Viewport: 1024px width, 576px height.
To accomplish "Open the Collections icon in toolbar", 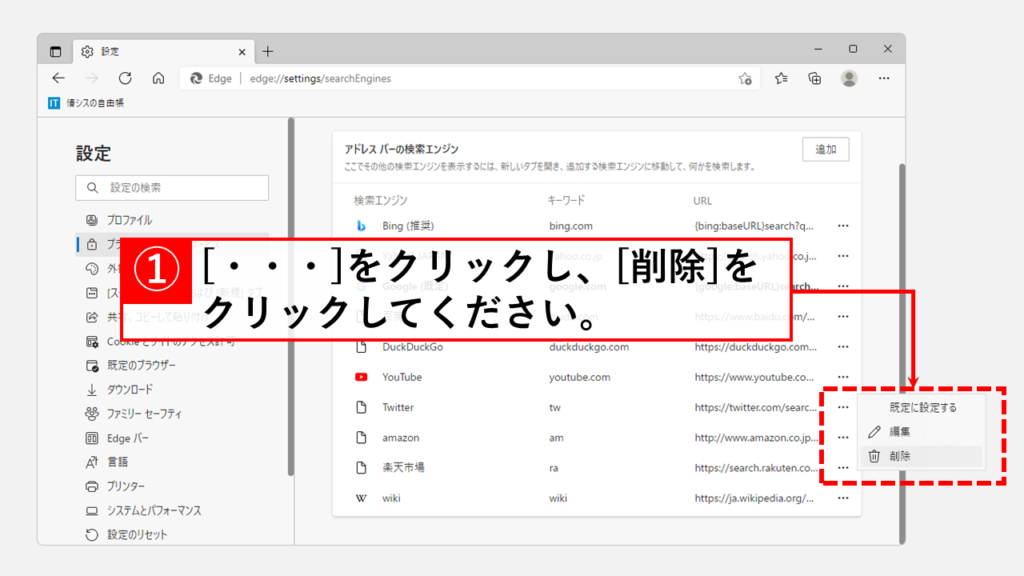I will click(815, 78).
